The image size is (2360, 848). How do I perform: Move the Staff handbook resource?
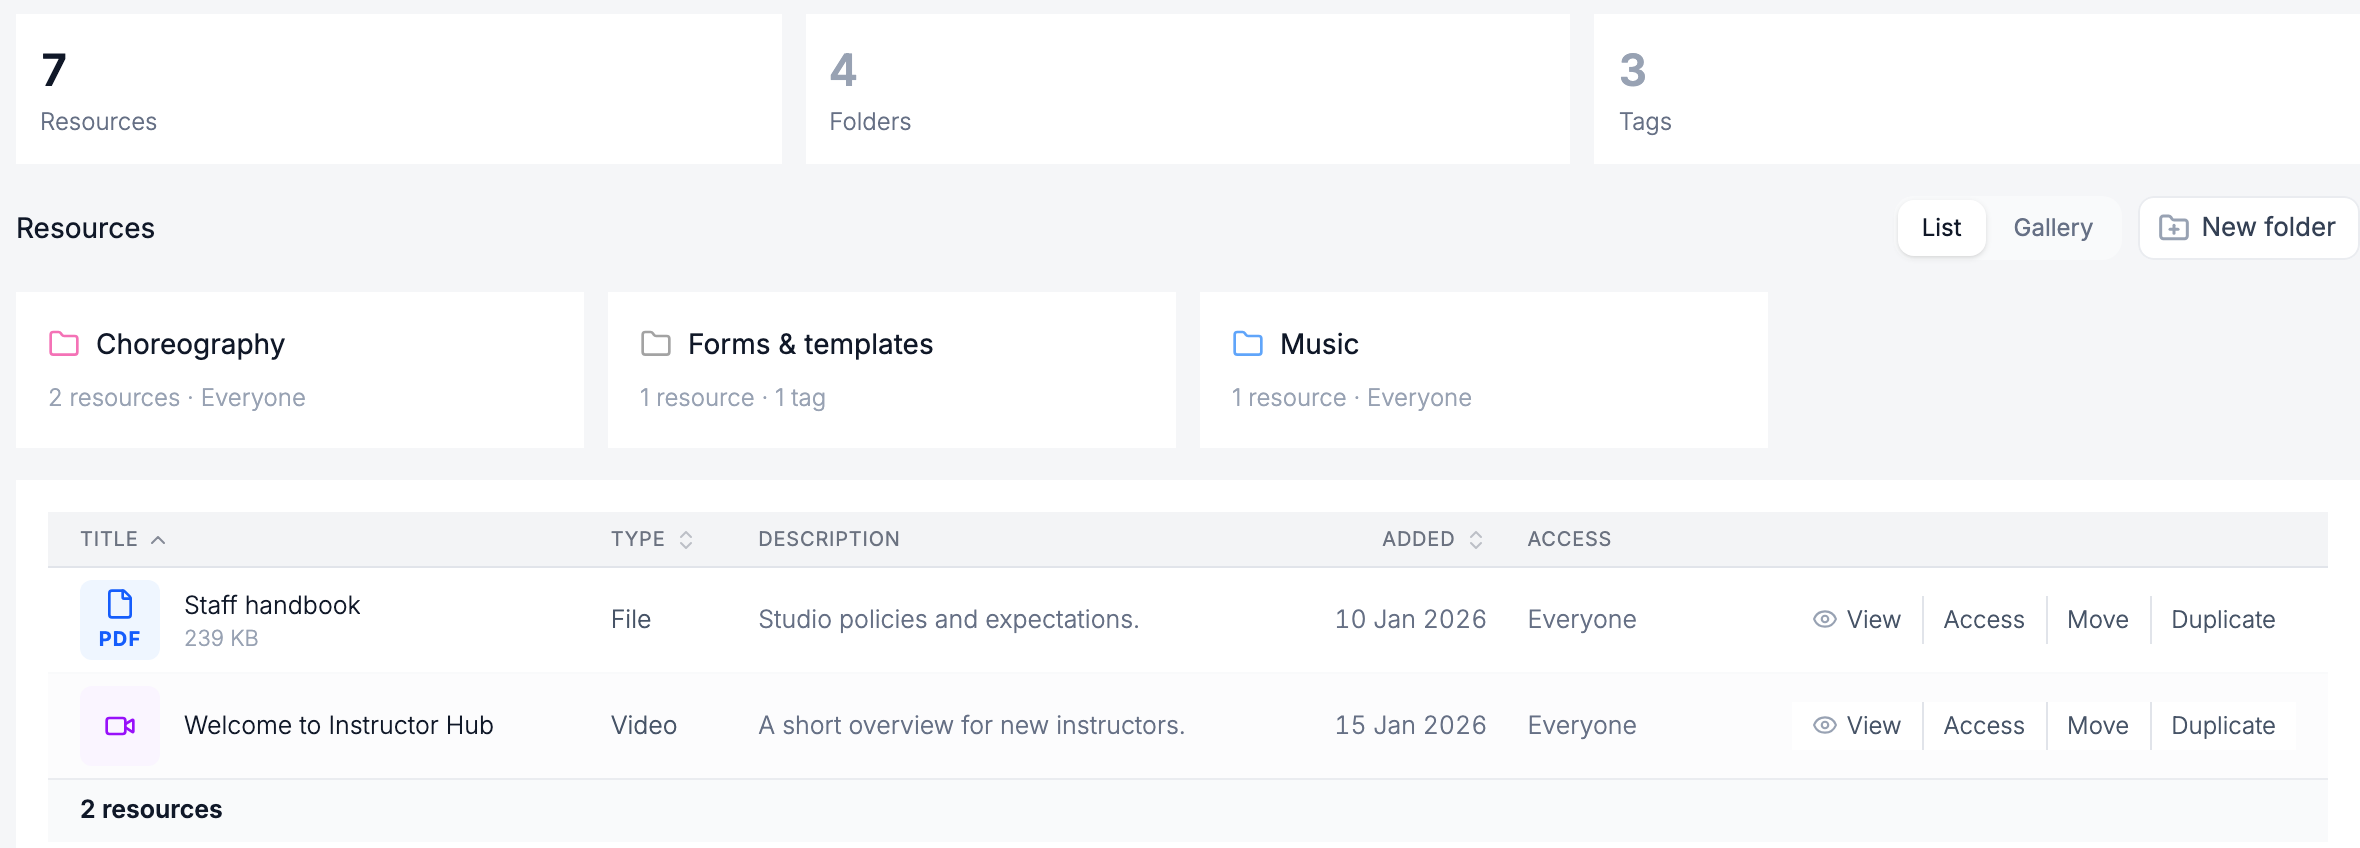[x=2098, y=620]
